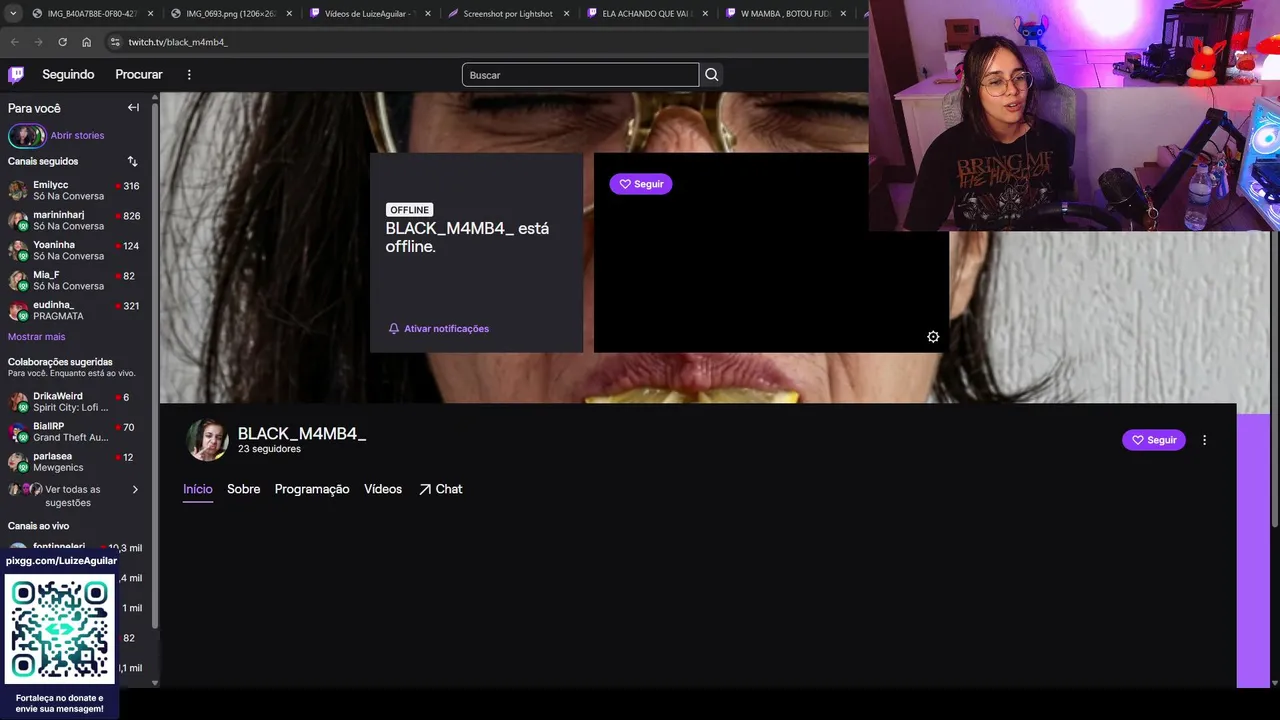Expand followed list with Mostrar mais
This screenshot has height=720, width=1280.
(36, 337)
